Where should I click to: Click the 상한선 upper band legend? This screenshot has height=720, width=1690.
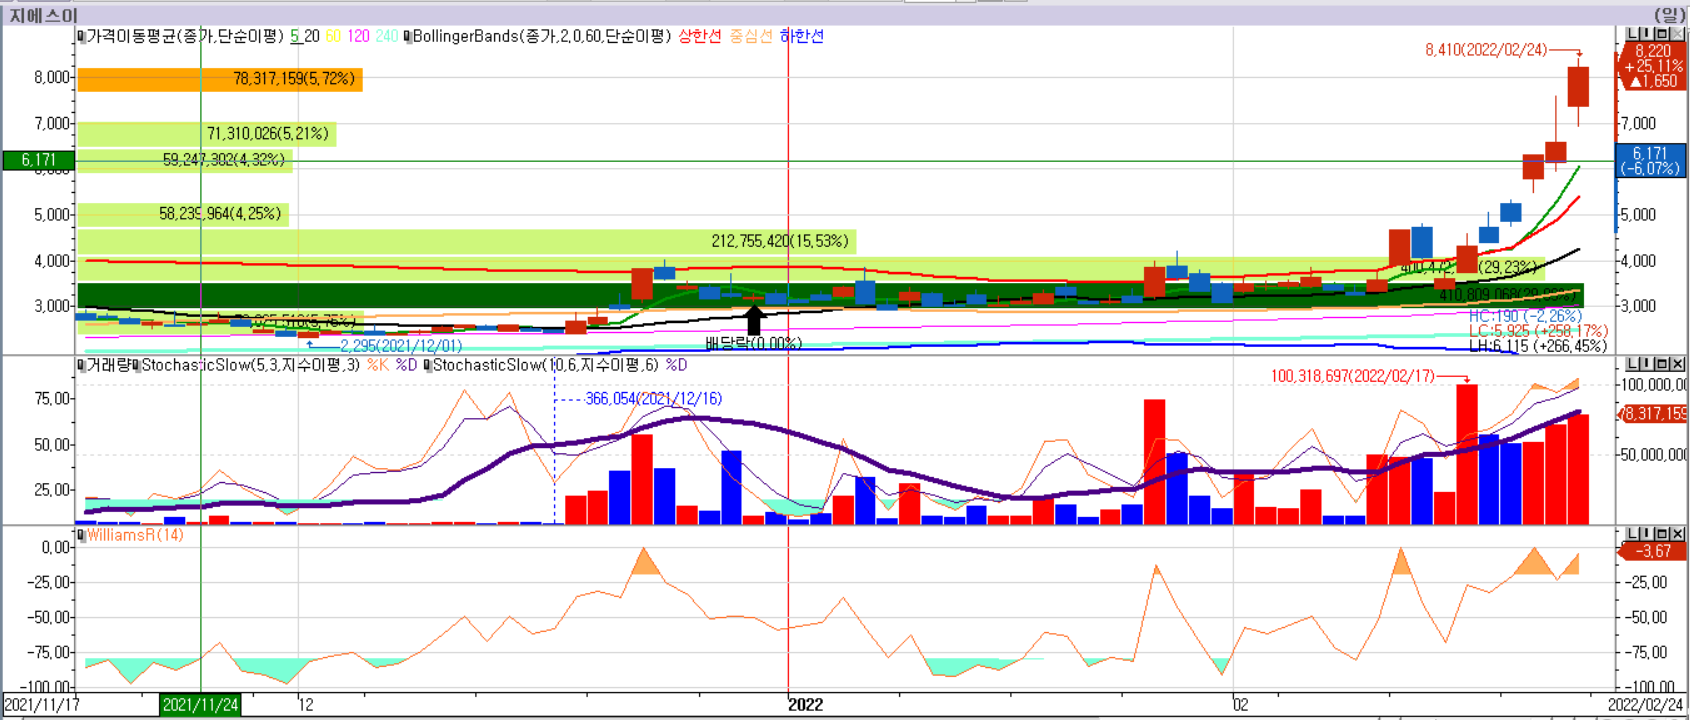click(699, 36)
